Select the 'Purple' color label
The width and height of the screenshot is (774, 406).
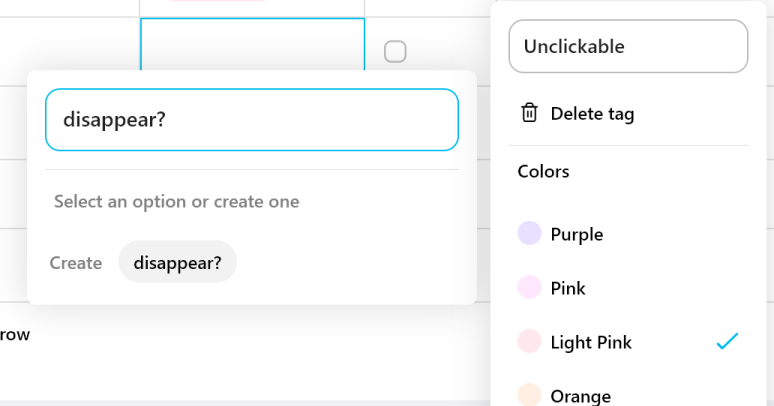(577, 234)
